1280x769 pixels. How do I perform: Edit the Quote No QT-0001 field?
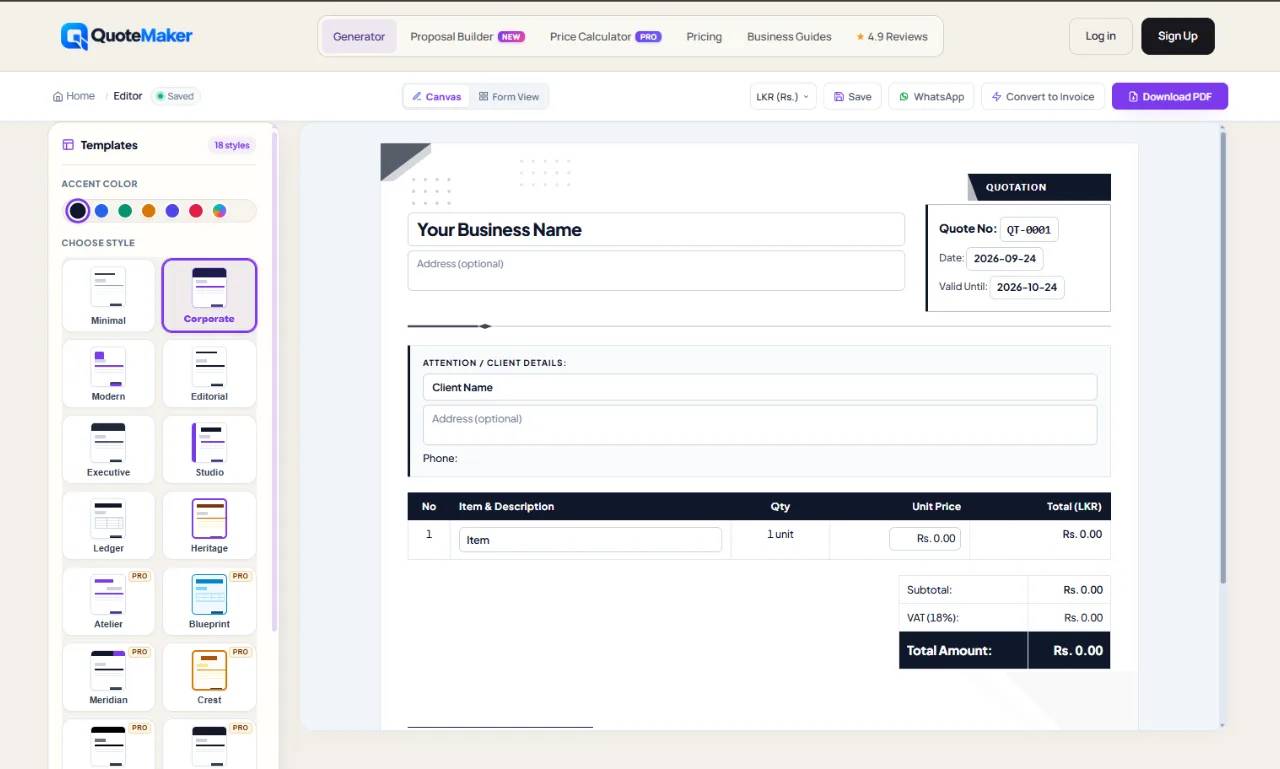coord(1029,229)
